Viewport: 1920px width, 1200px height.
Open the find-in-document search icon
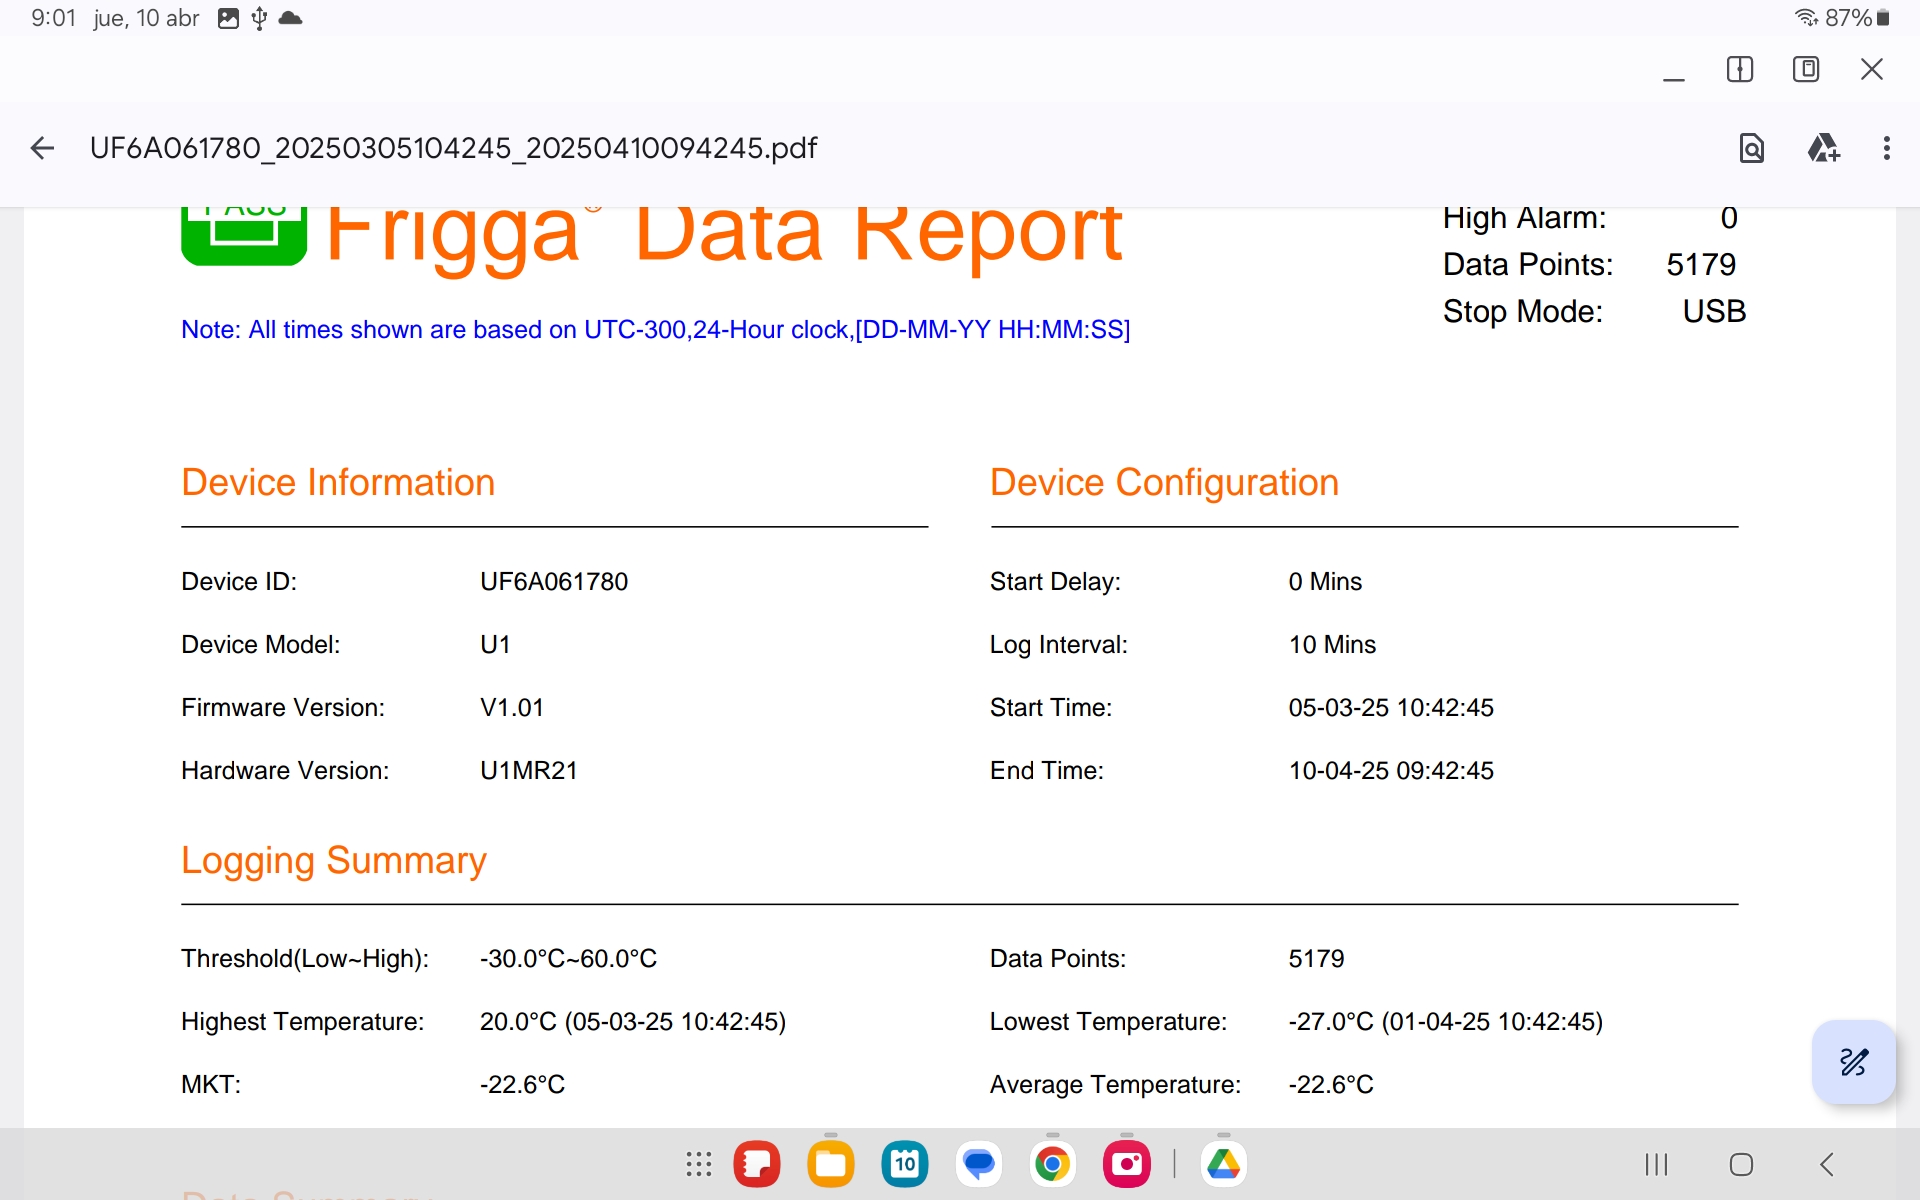1751,149
